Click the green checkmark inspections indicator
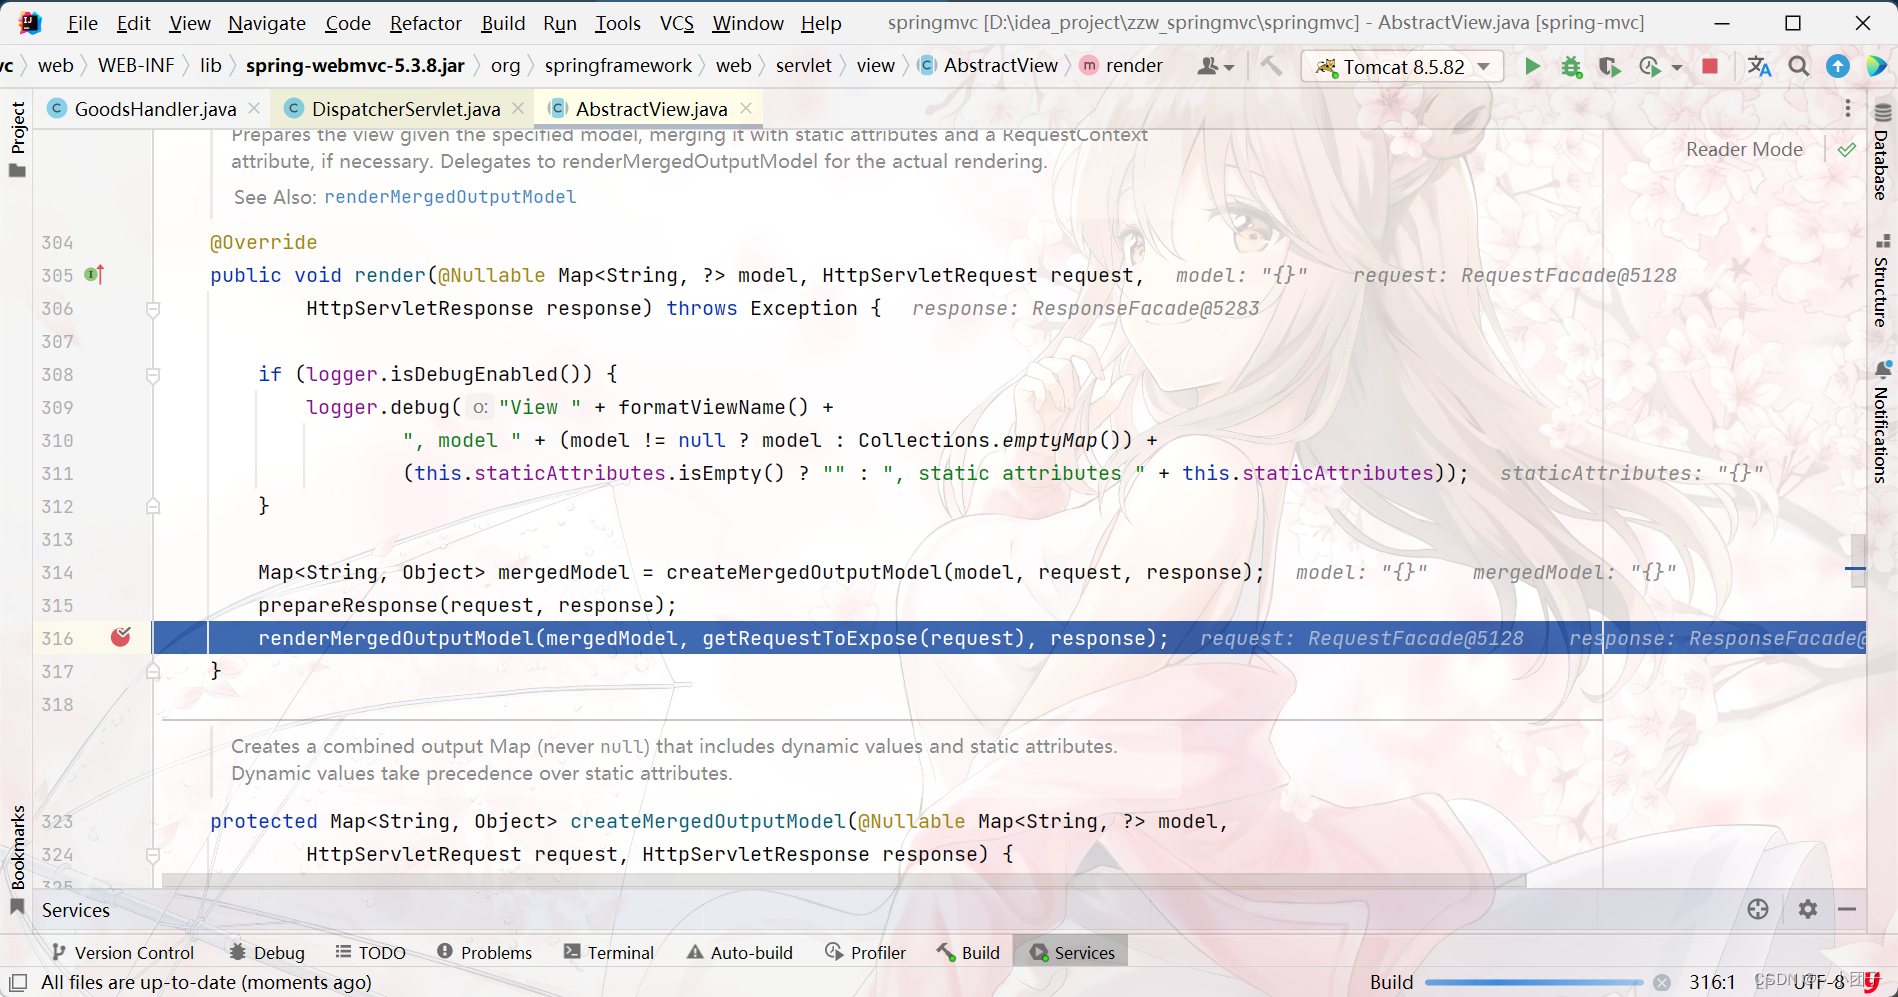This screenshot has height=997, width=1898. coord(1847,149)
